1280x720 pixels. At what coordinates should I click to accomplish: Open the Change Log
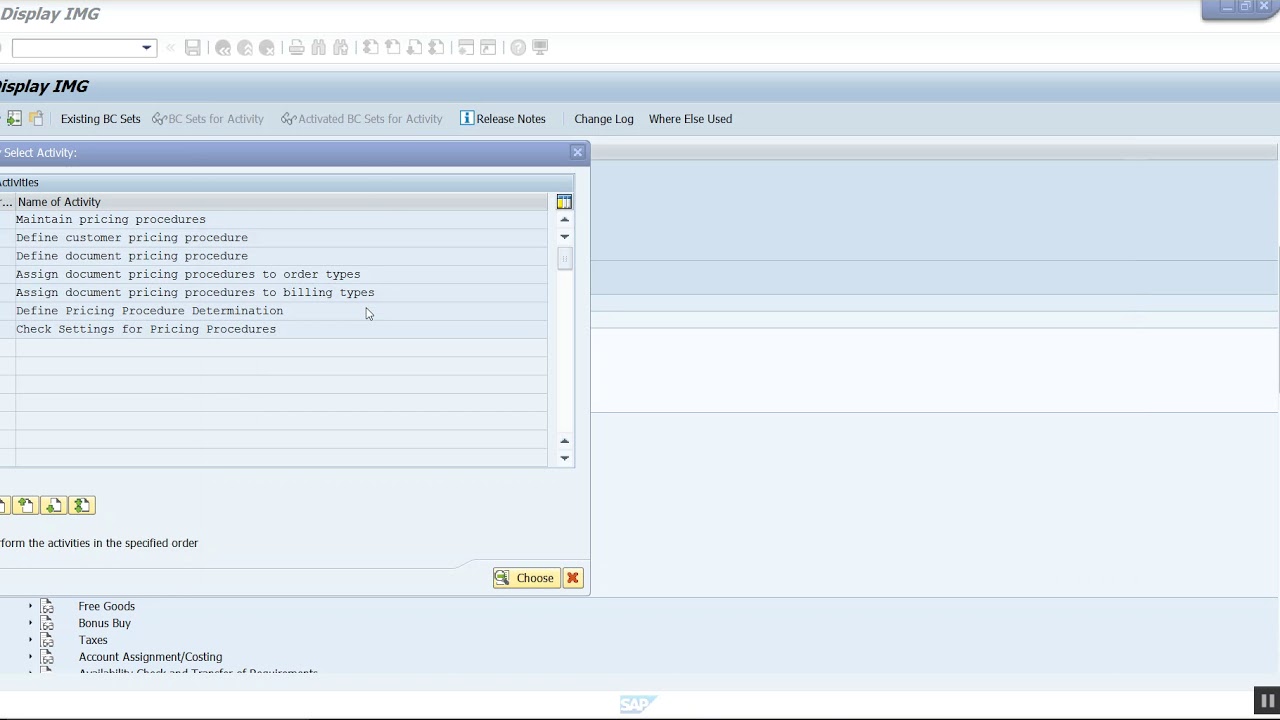point(604,119)
